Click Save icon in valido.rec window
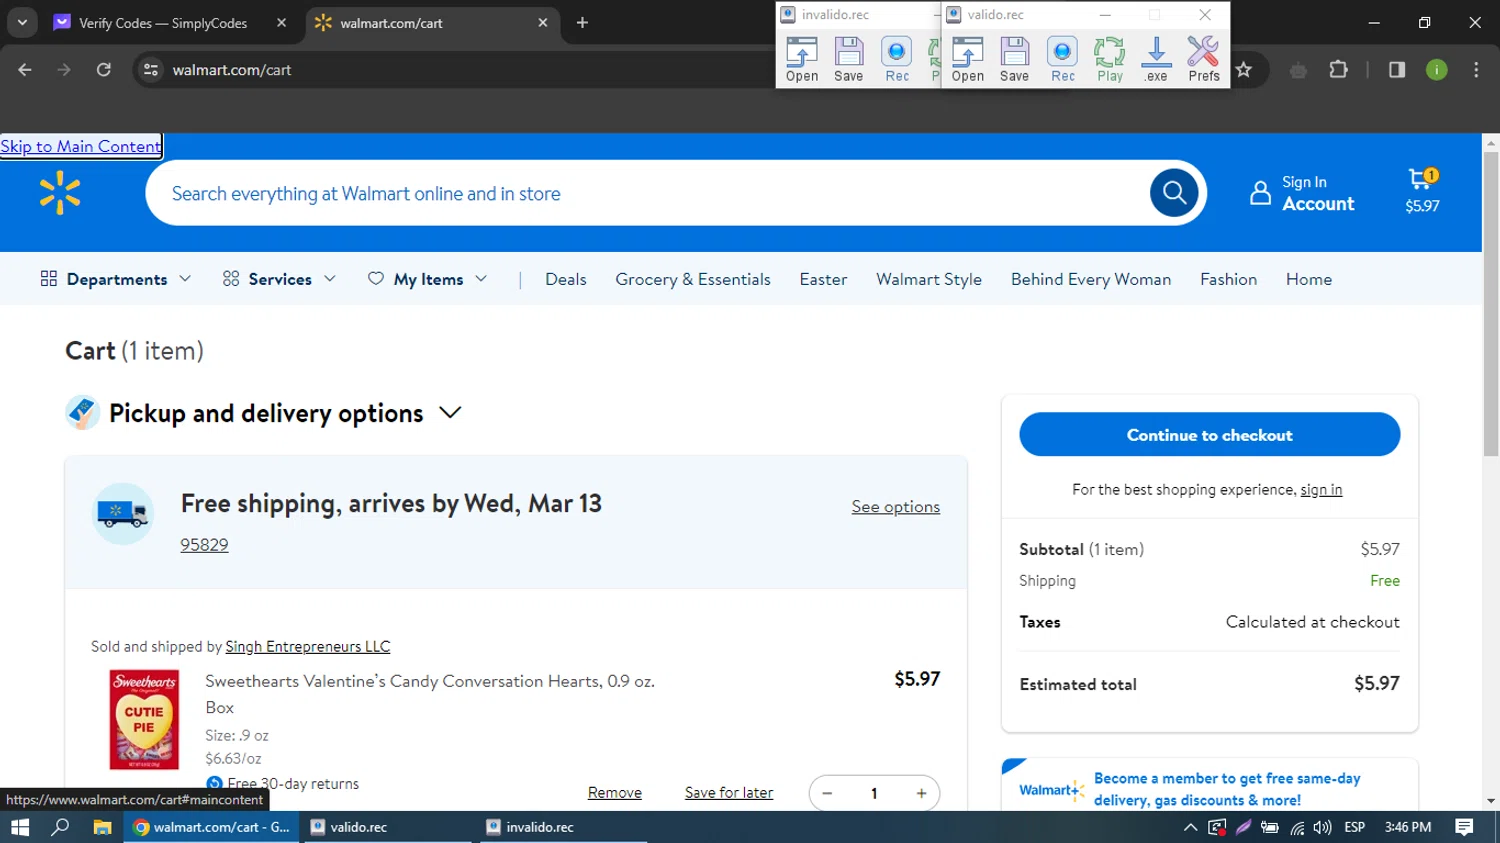This screenshot has height=843, width=1500. (1014, 59)
